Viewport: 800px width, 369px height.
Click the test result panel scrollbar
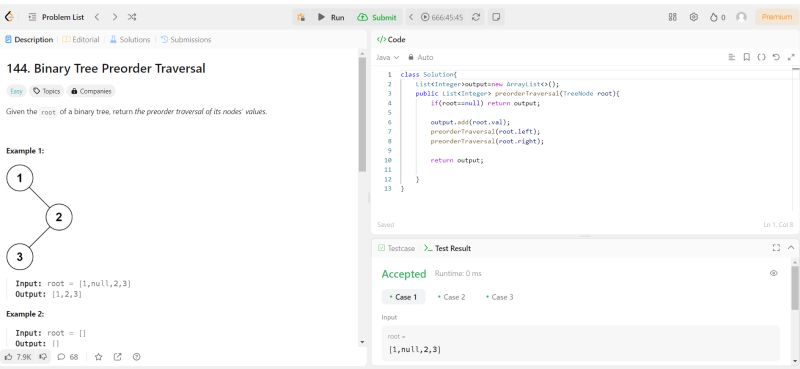(795, 287)
